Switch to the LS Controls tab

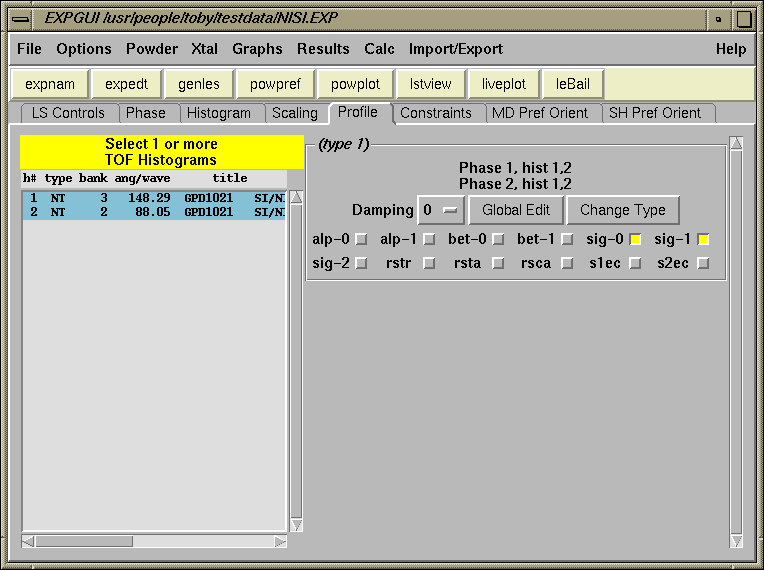coord(68,113)
